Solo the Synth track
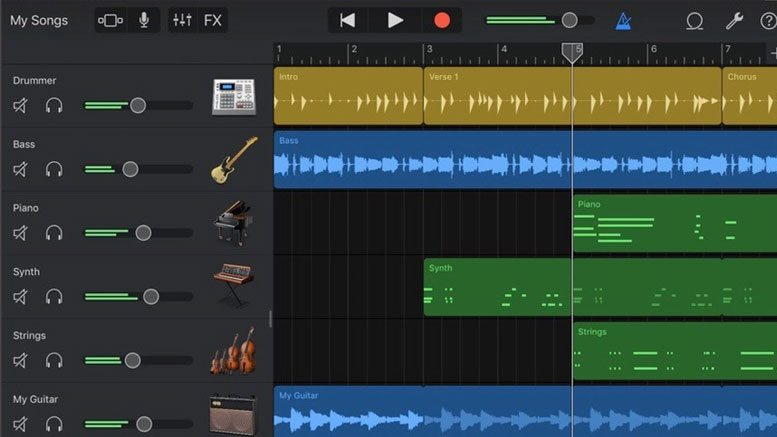Viewport: 777px width, 437px height. 54,297
